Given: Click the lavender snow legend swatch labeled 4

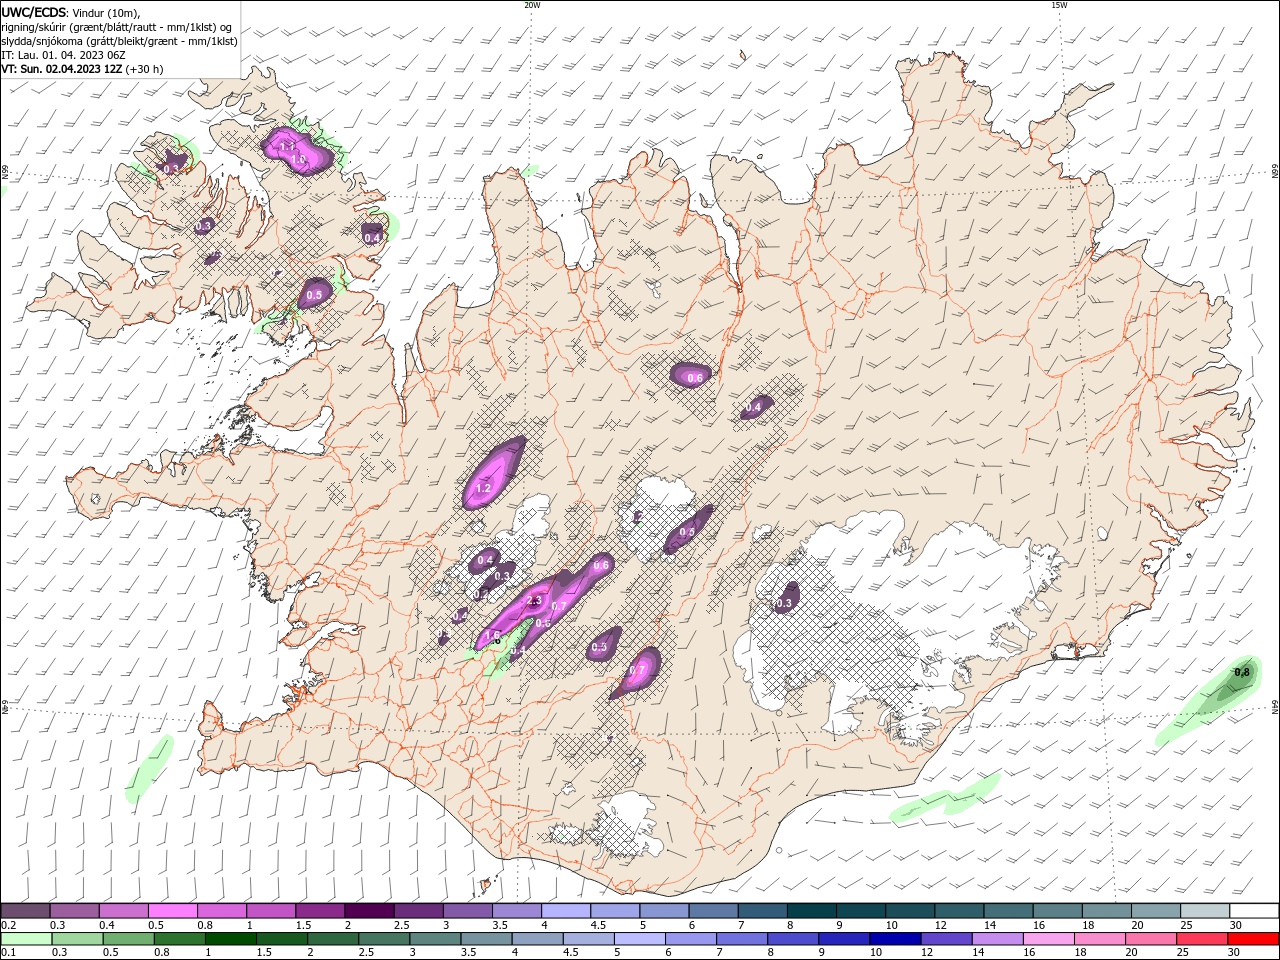Looking at the screenshot, I should coord(566,911).
